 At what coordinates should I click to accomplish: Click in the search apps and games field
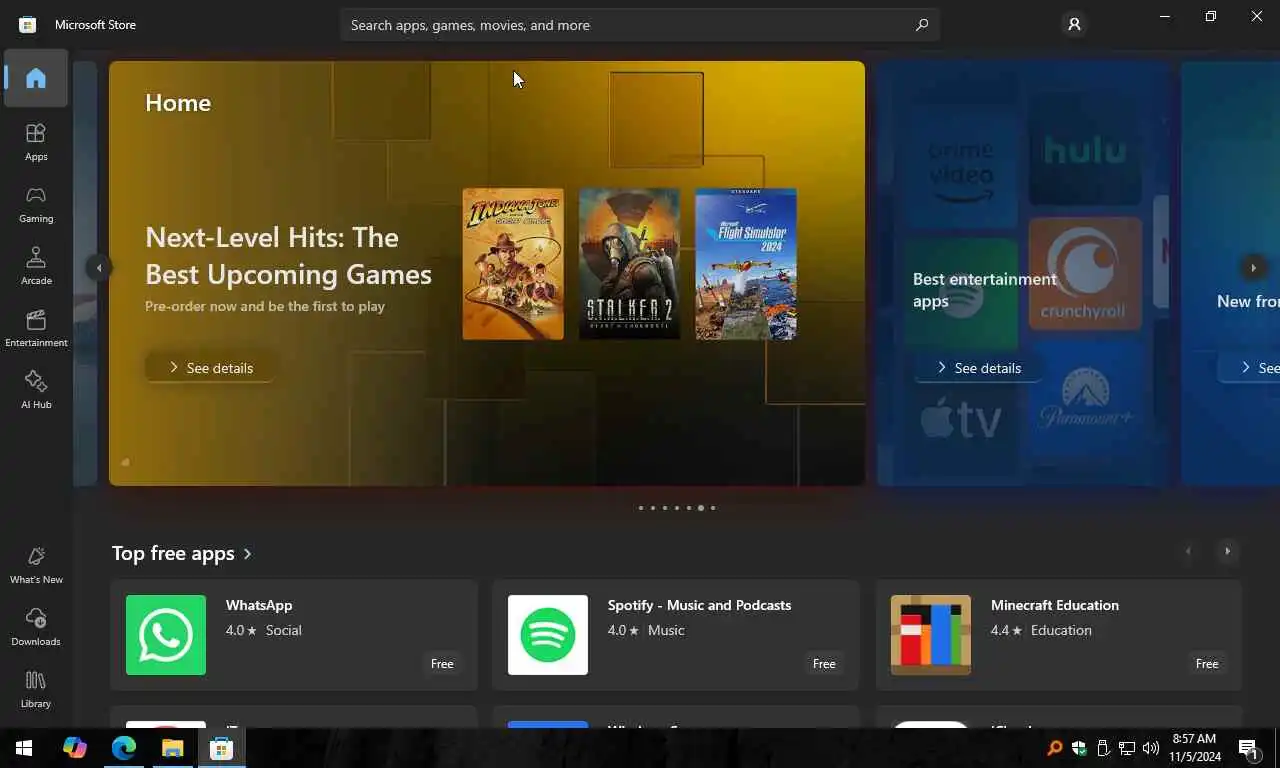[640, 25]
